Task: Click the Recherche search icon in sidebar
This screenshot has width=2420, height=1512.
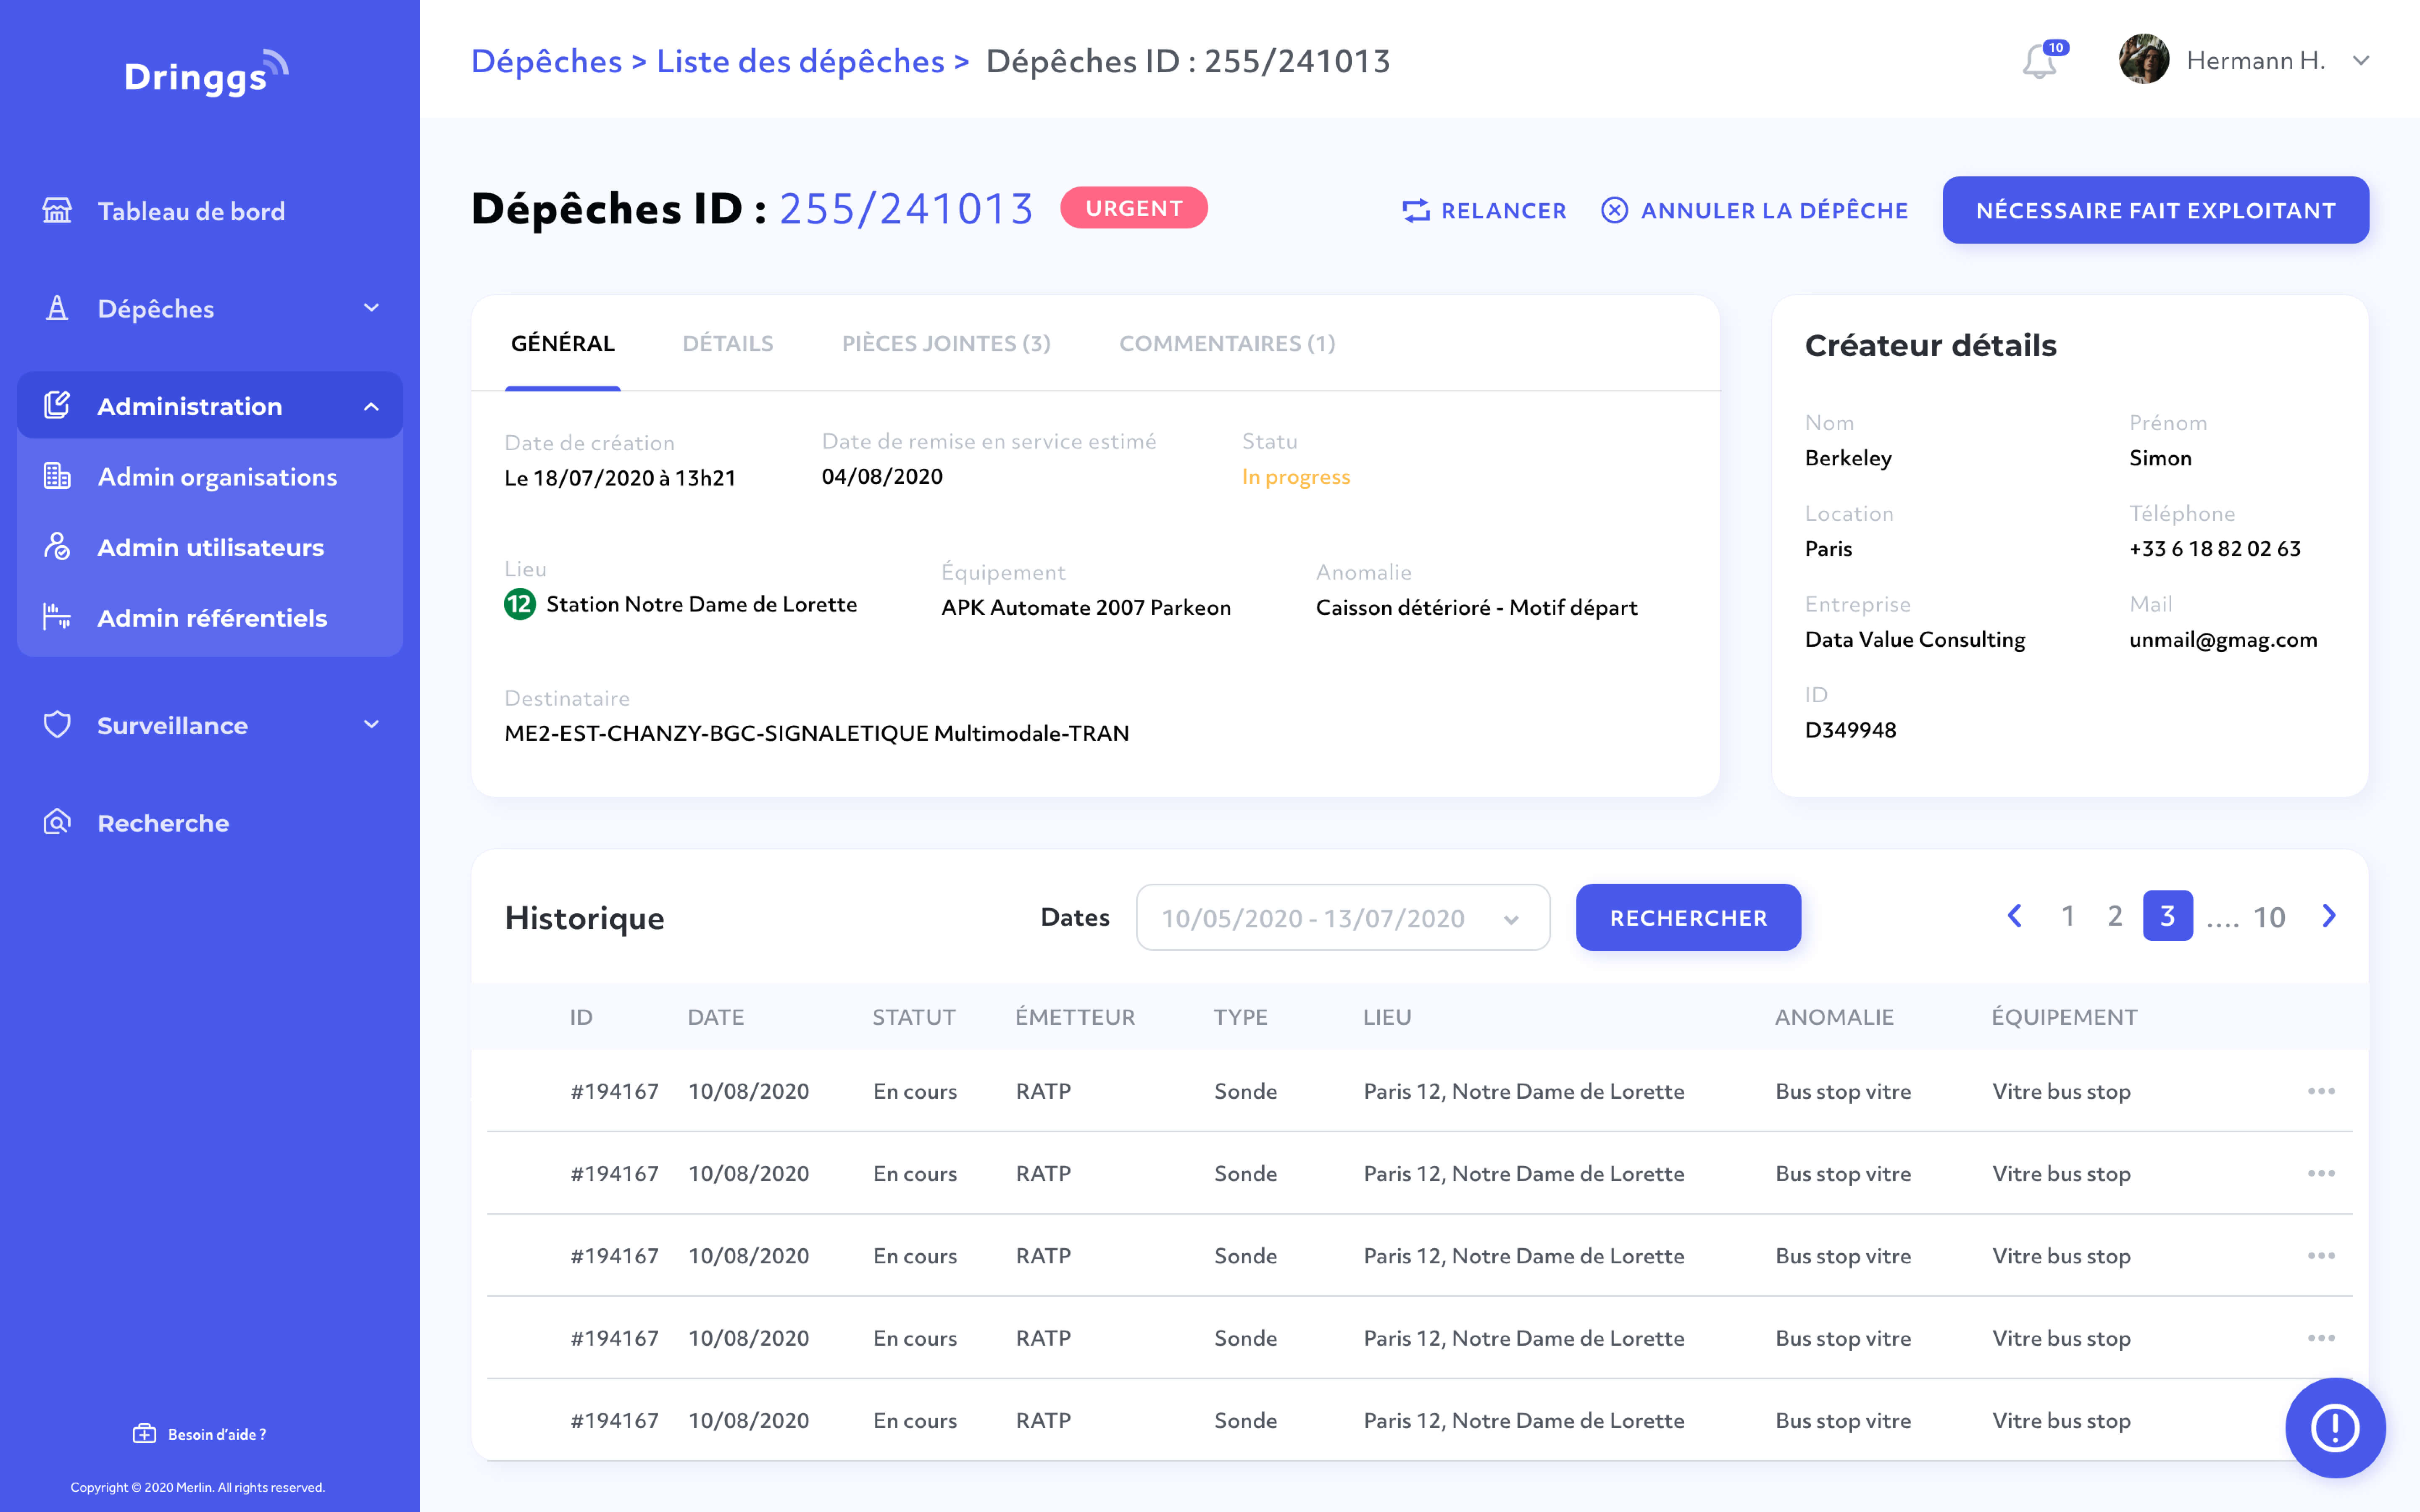Action: point(57,822)
